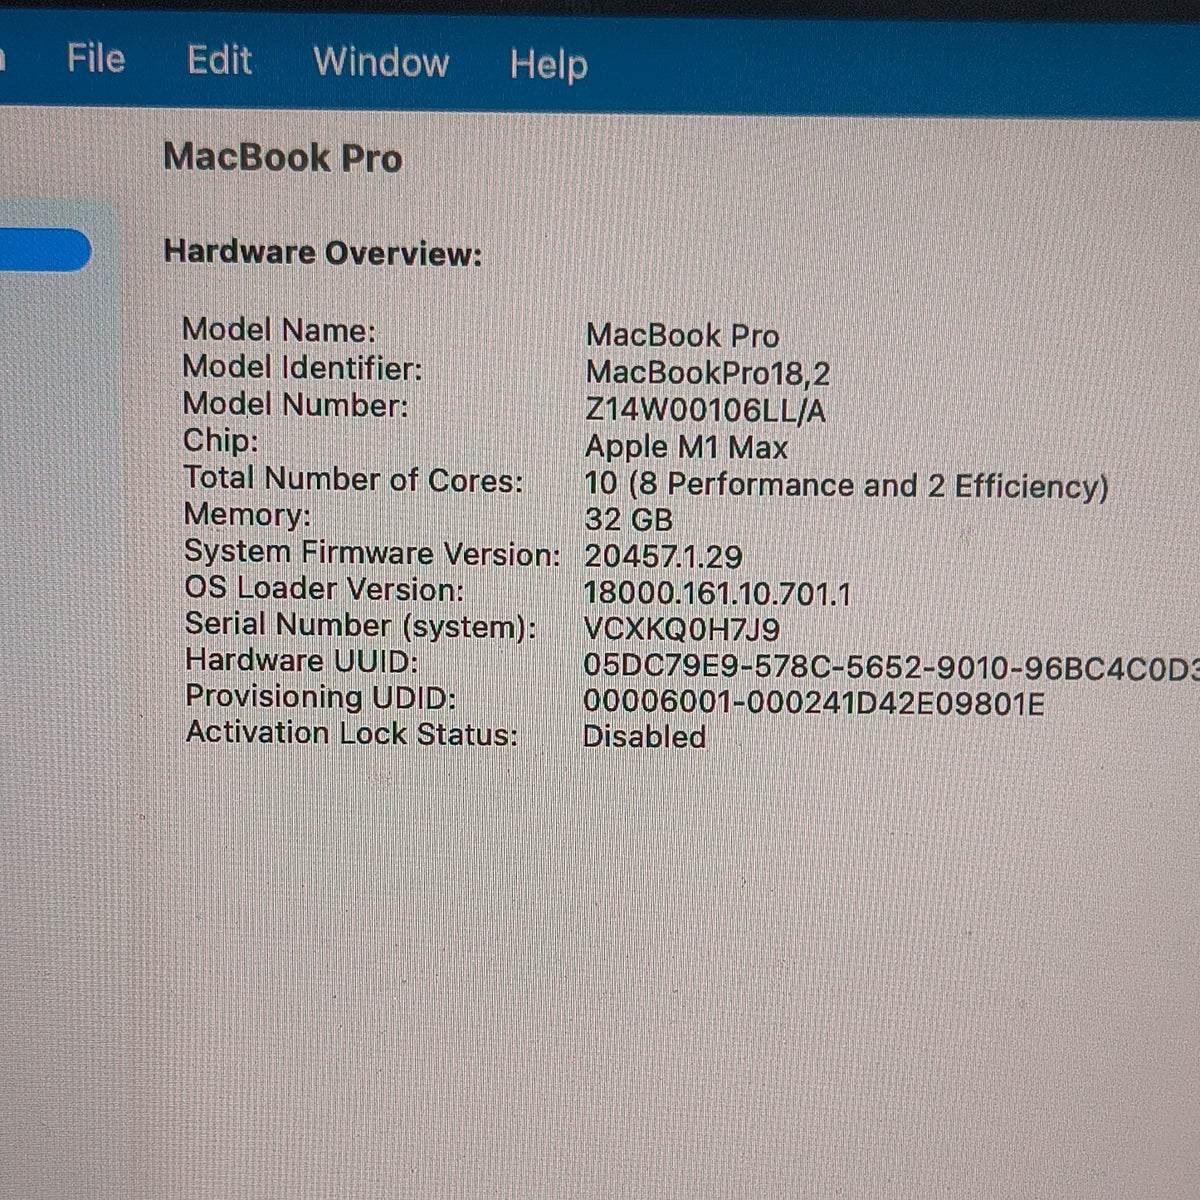Open the File menu
Viewport: 1200px width, 1200px height.
pyautogui.click(x=96, y=58)
